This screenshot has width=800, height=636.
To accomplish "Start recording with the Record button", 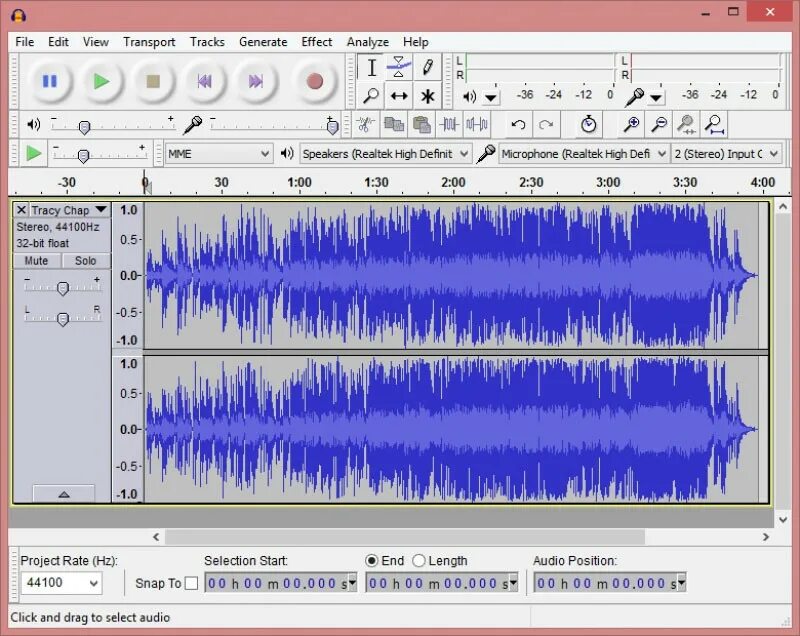I will pyautogui.click(x=314, y=81).
